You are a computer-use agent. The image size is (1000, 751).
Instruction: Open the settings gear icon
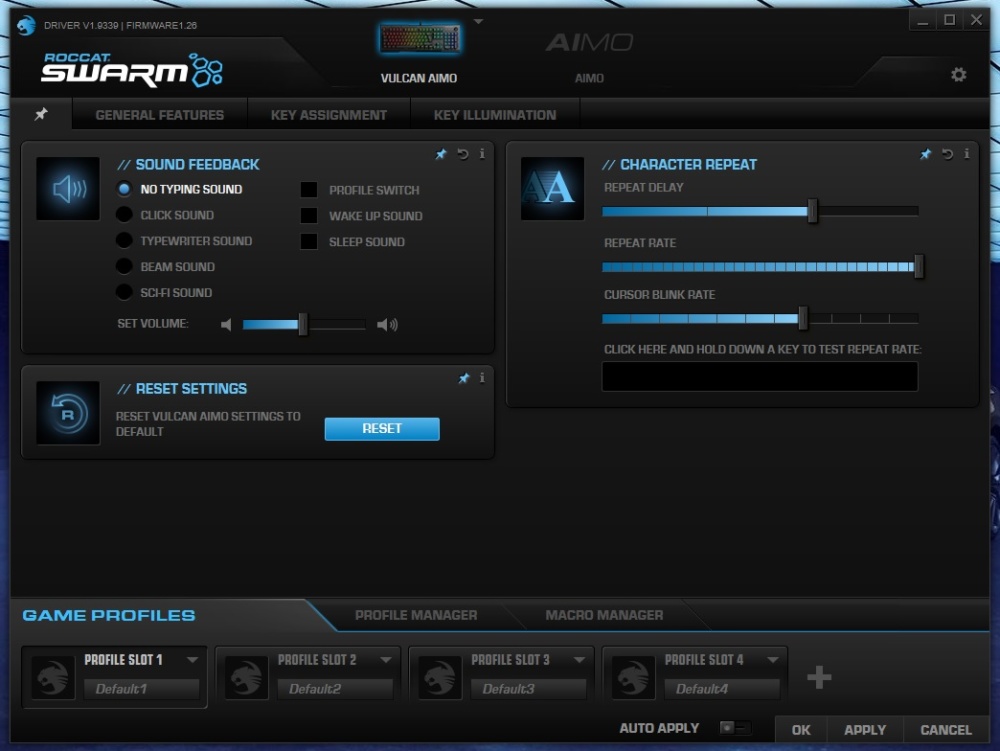coord(958,75)
